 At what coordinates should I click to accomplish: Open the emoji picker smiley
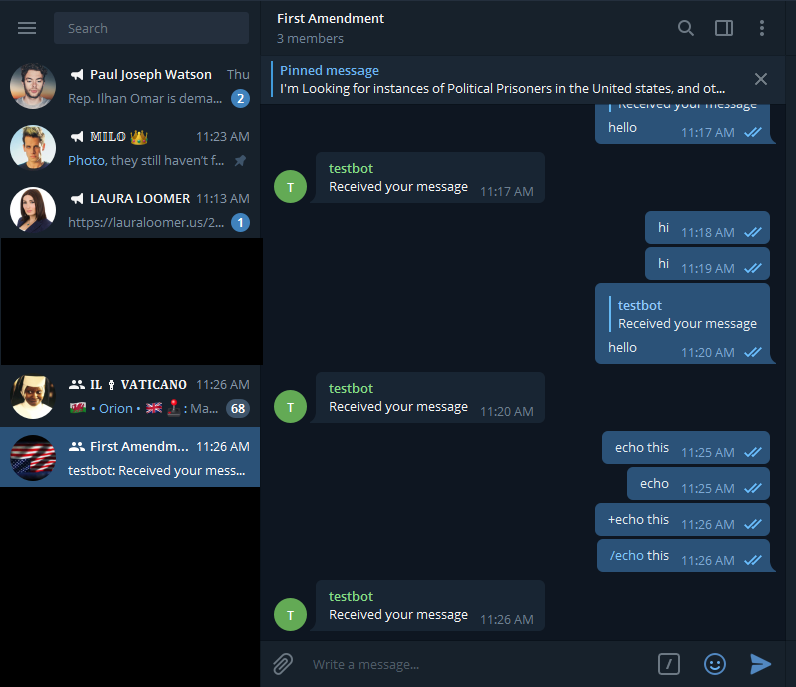(715, 664)
